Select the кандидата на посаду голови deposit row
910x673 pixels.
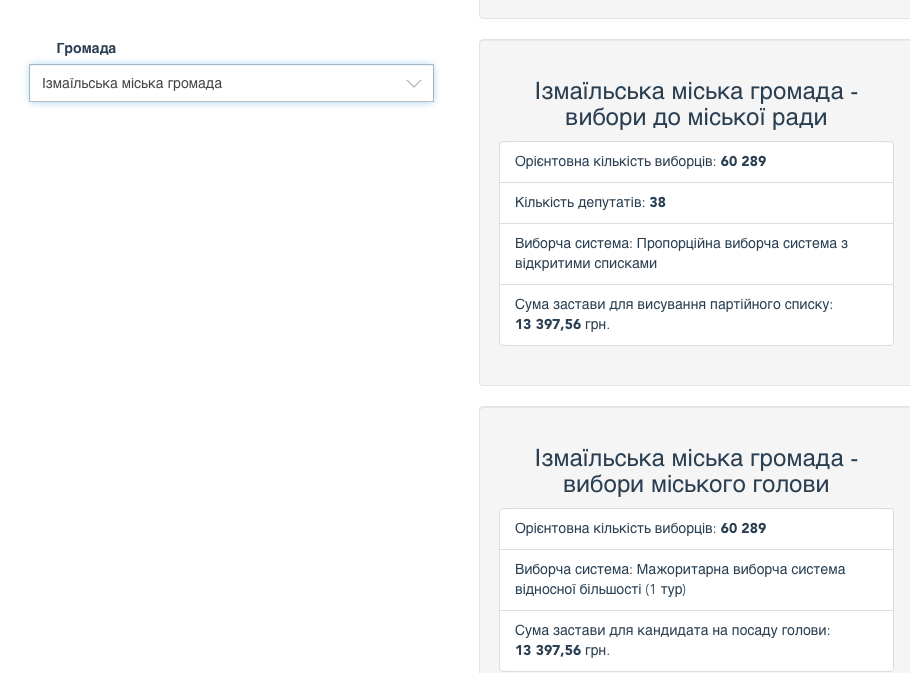(x=696, y=640)
